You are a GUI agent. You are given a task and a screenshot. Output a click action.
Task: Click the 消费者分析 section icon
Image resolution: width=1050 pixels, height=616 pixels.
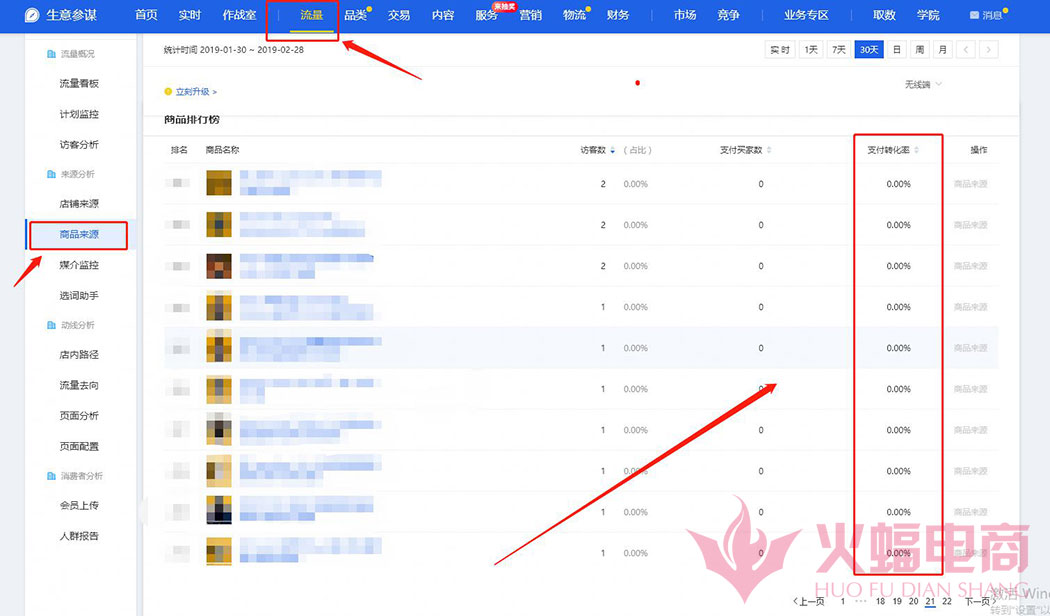click(x=51, y=476)
